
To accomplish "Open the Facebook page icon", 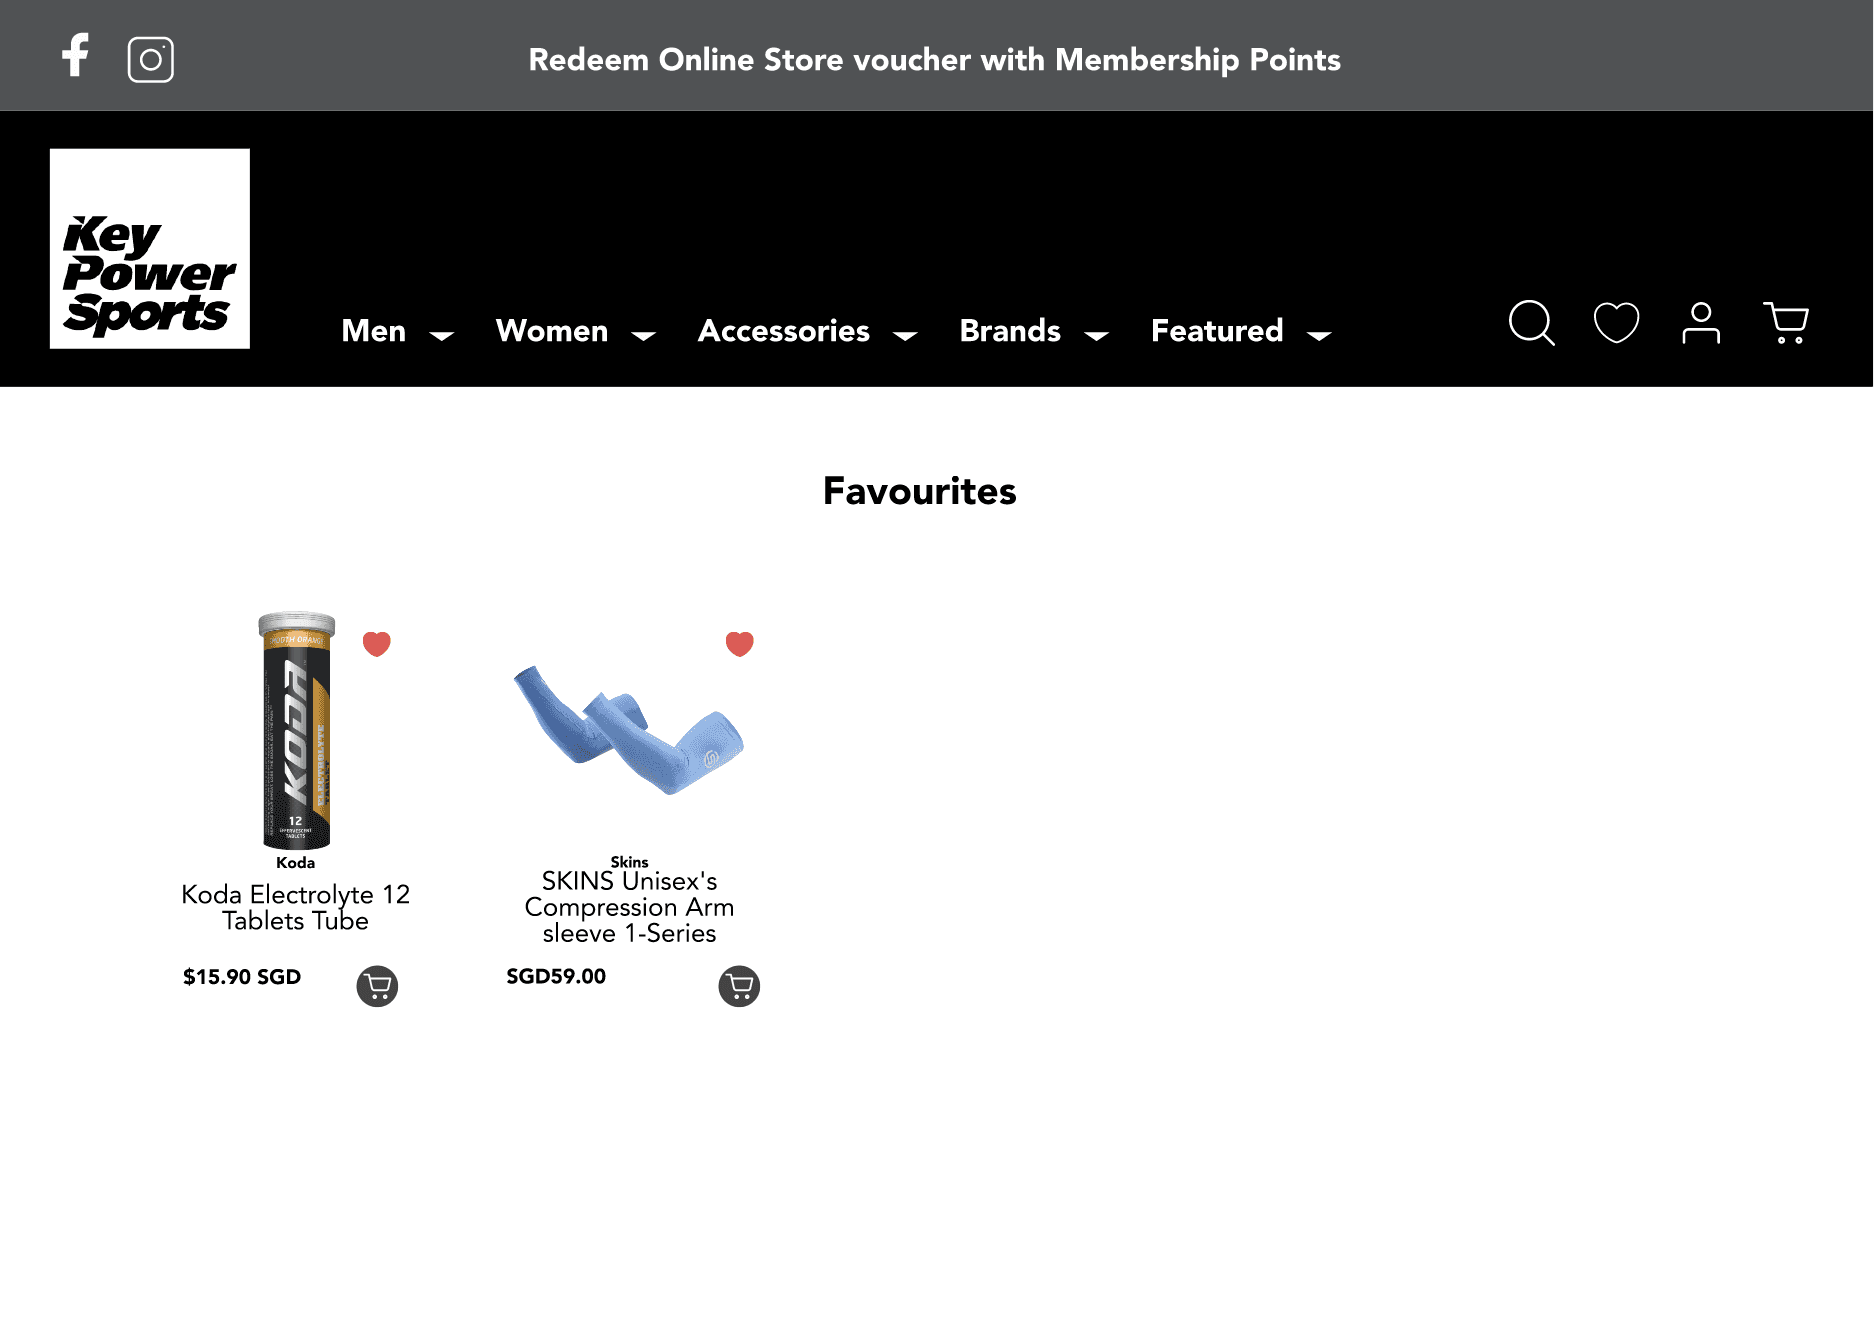I will 75,56.
